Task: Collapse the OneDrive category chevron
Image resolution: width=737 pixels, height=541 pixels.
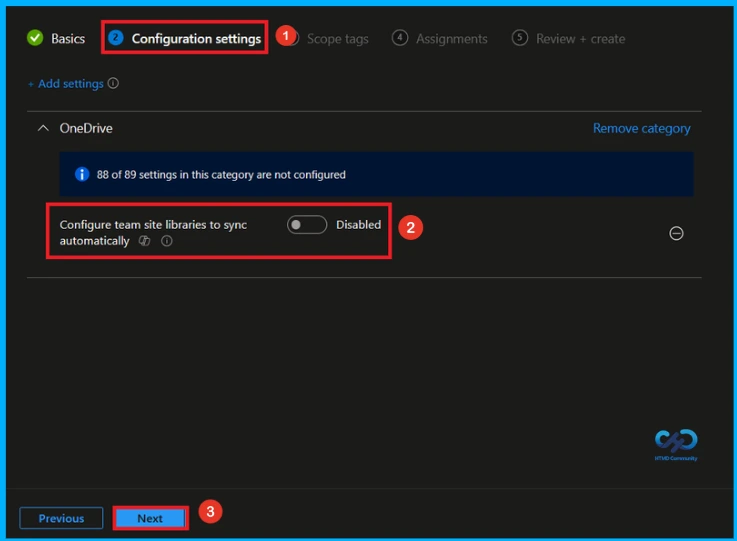Action: pos(43,128)
